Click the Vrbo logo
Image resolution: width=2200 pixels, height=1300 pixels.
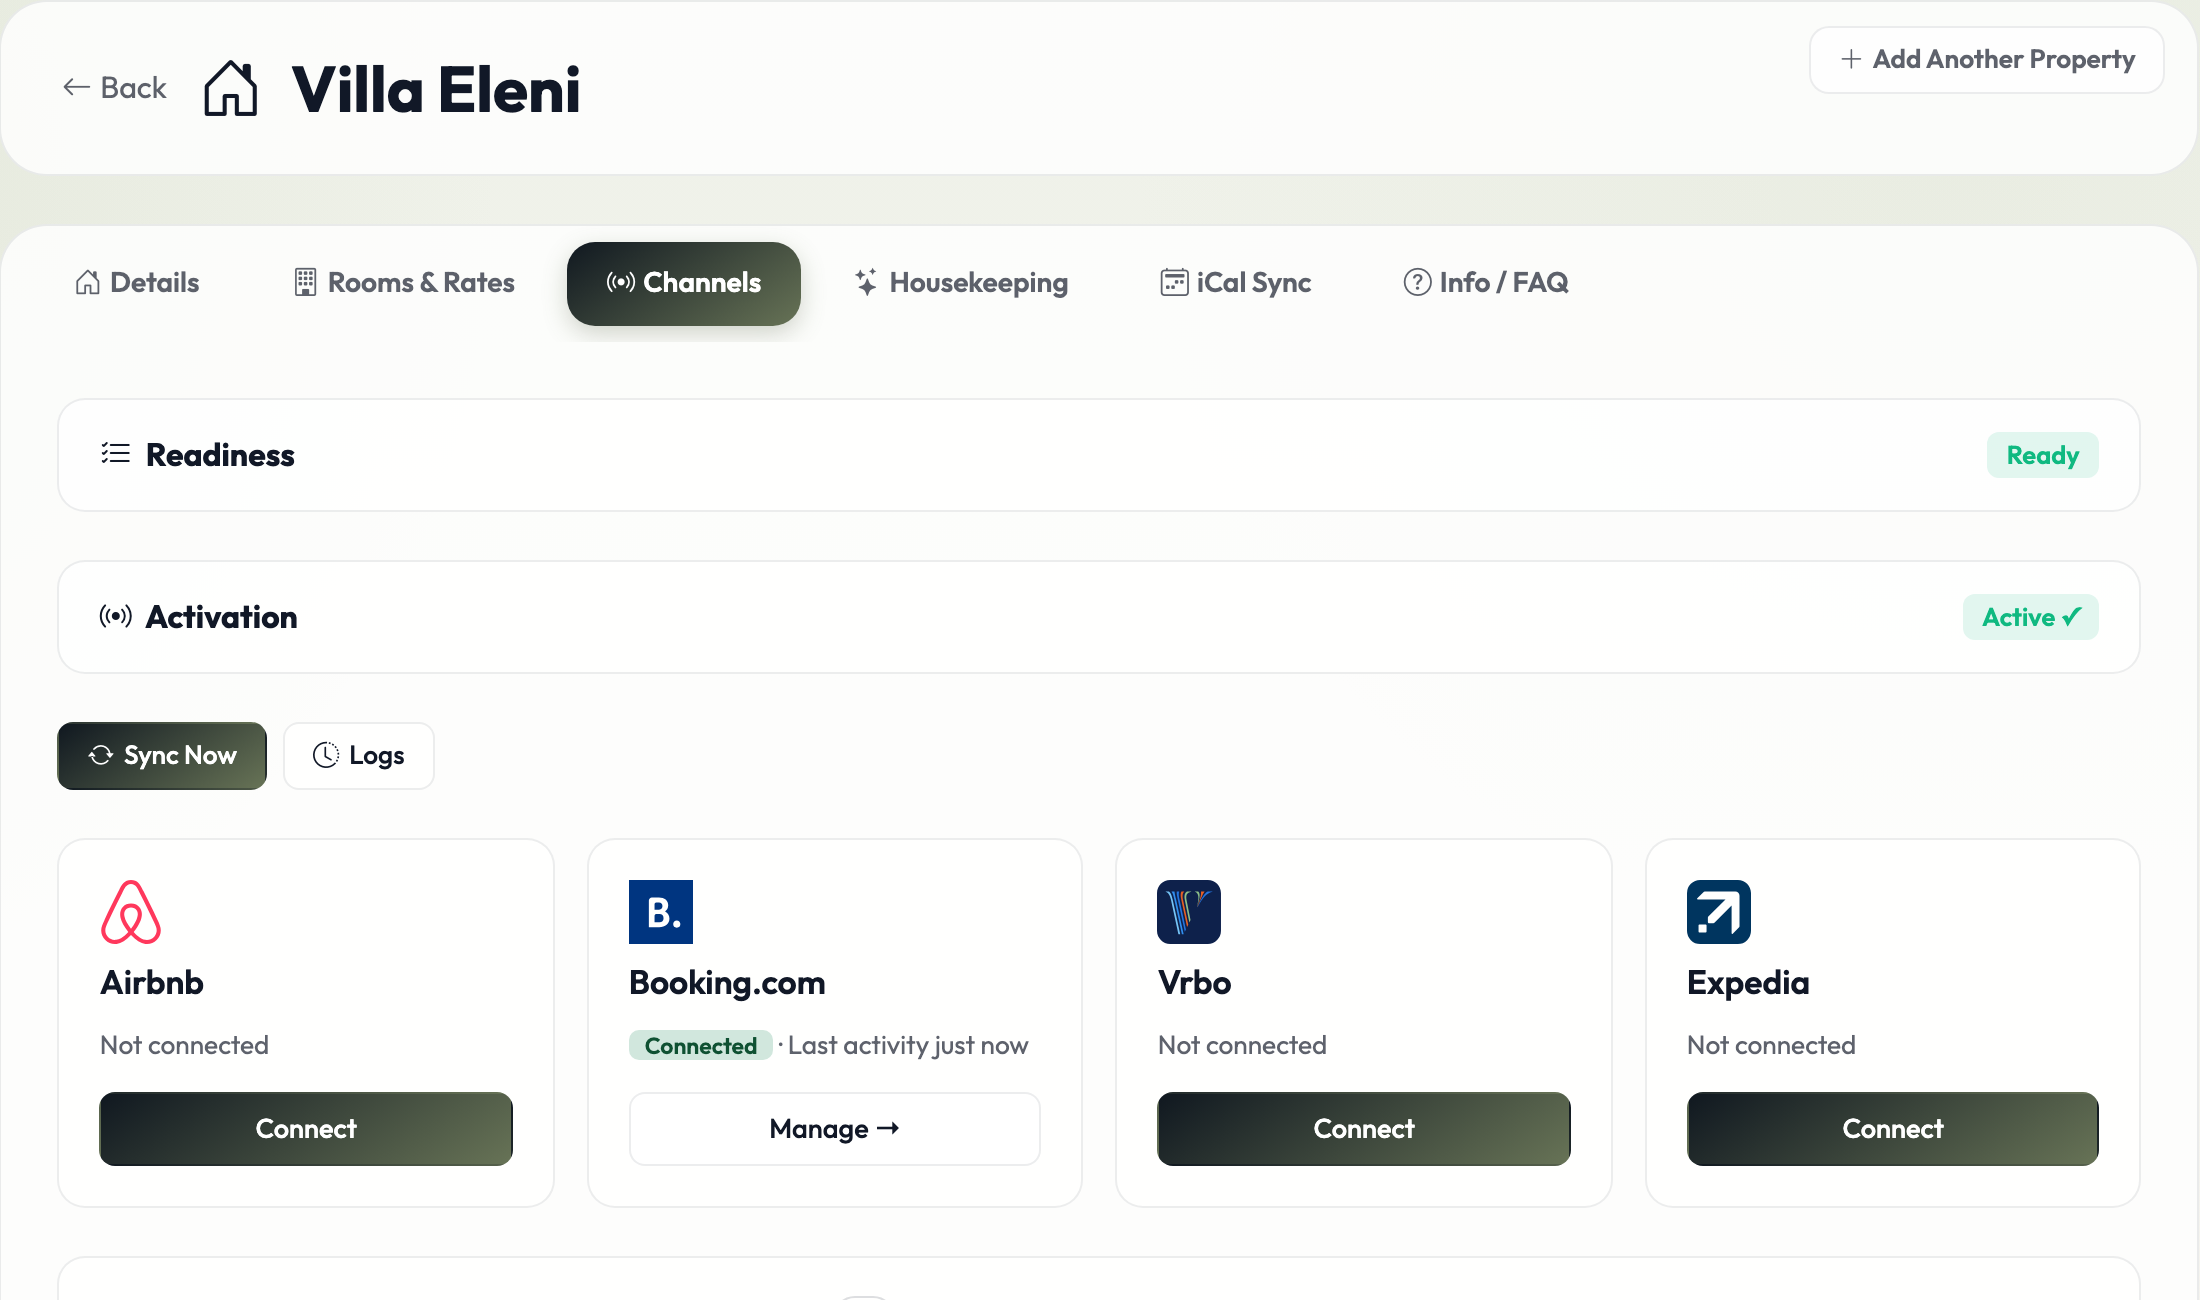(1189, 912)
